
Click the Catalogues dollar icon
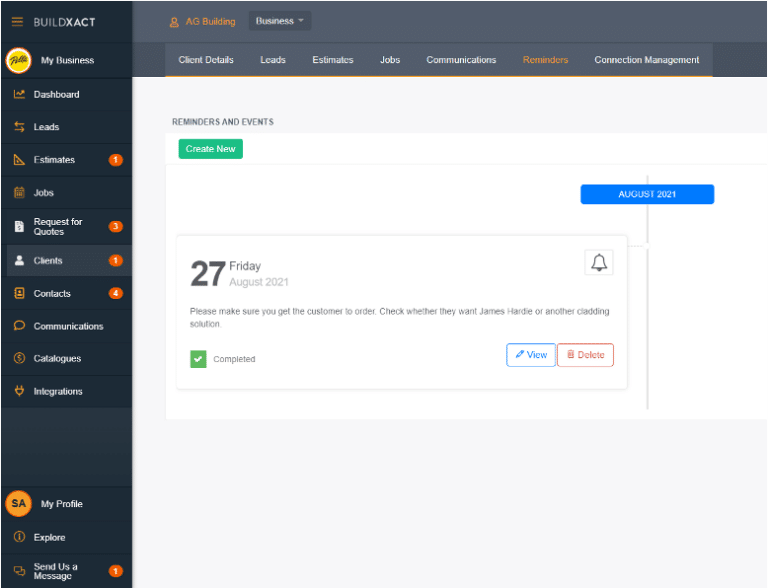click(19, 358)
